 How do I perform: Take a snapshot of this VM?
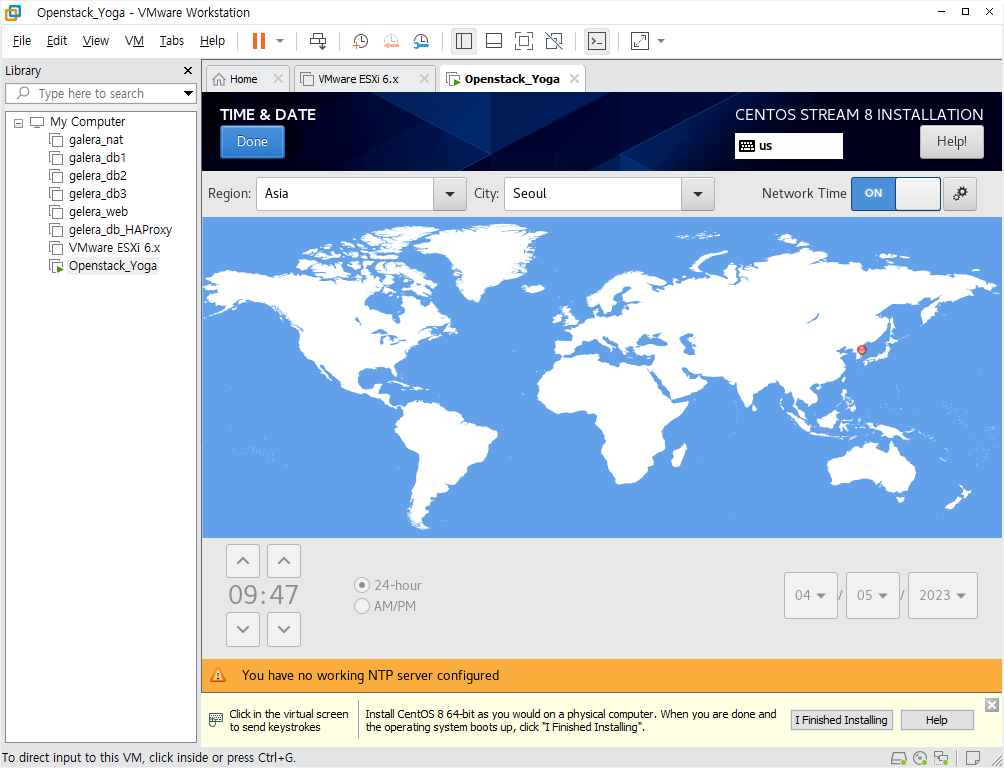(360, 41)
